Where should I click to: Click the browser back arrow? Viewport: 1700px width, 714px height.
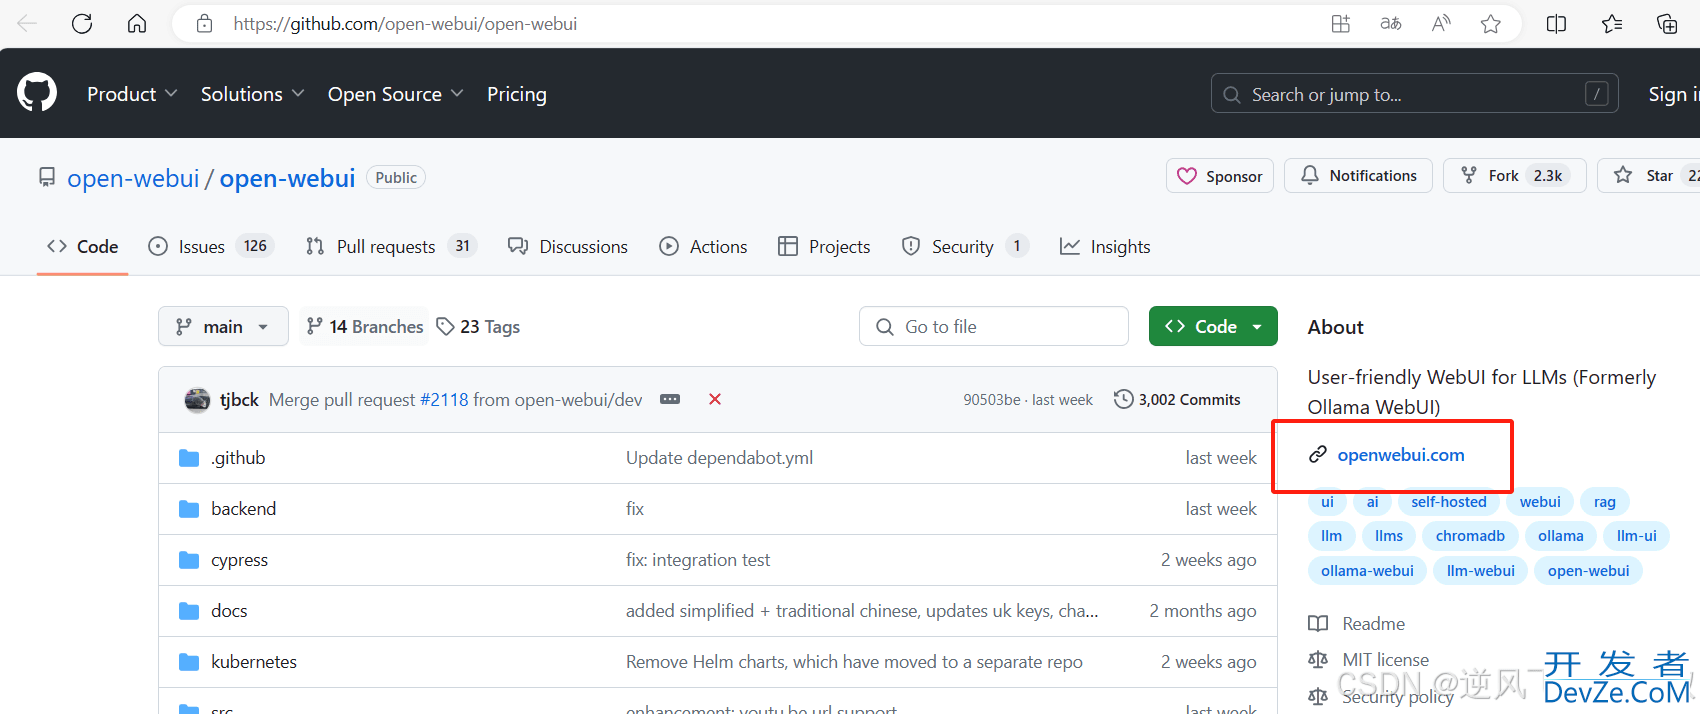coord(27,24)
